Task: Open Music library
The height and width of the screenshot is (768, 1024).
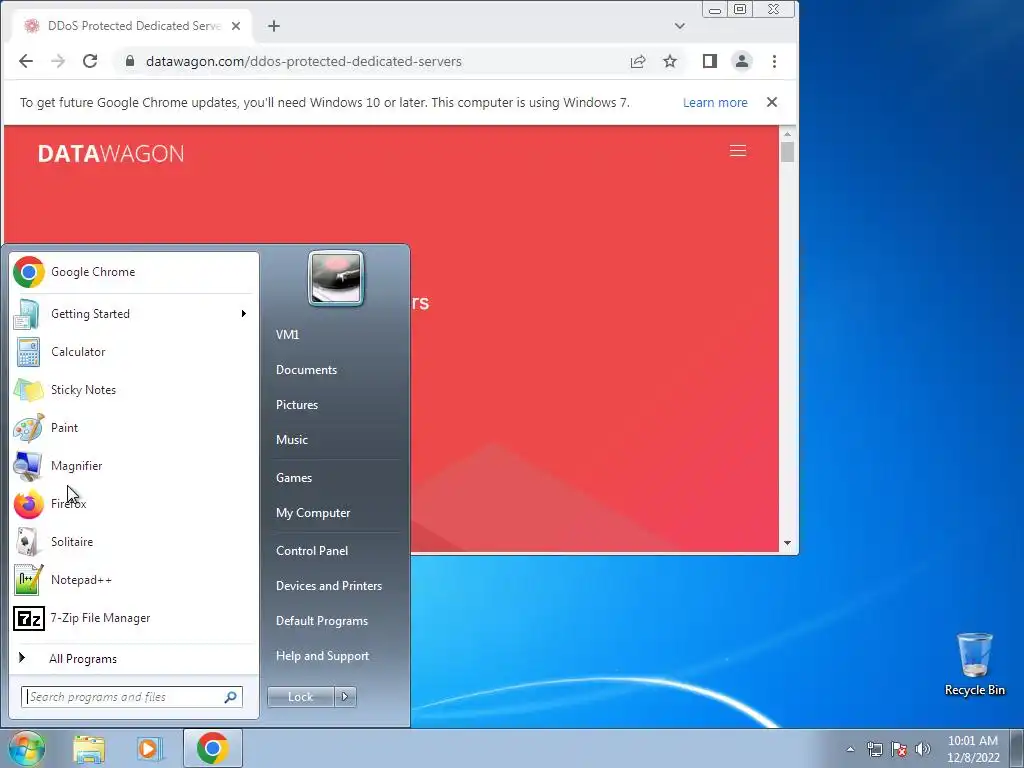Action: point(291,440)
